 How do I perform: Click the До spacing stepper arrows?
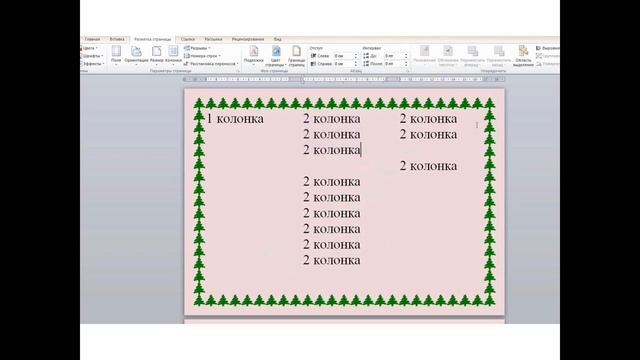[x=406, y=56]
